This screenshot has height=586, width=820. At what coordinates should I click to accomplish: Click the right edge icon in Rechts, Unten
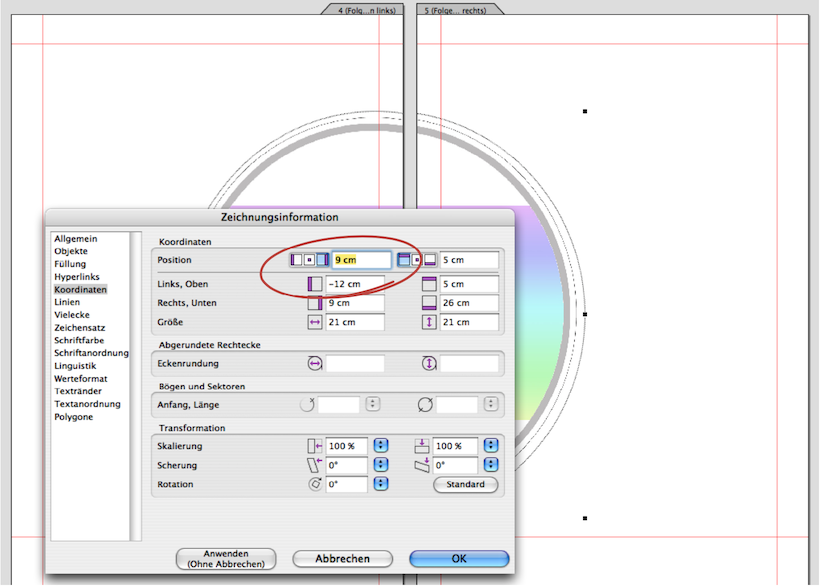tap(315, 303)
